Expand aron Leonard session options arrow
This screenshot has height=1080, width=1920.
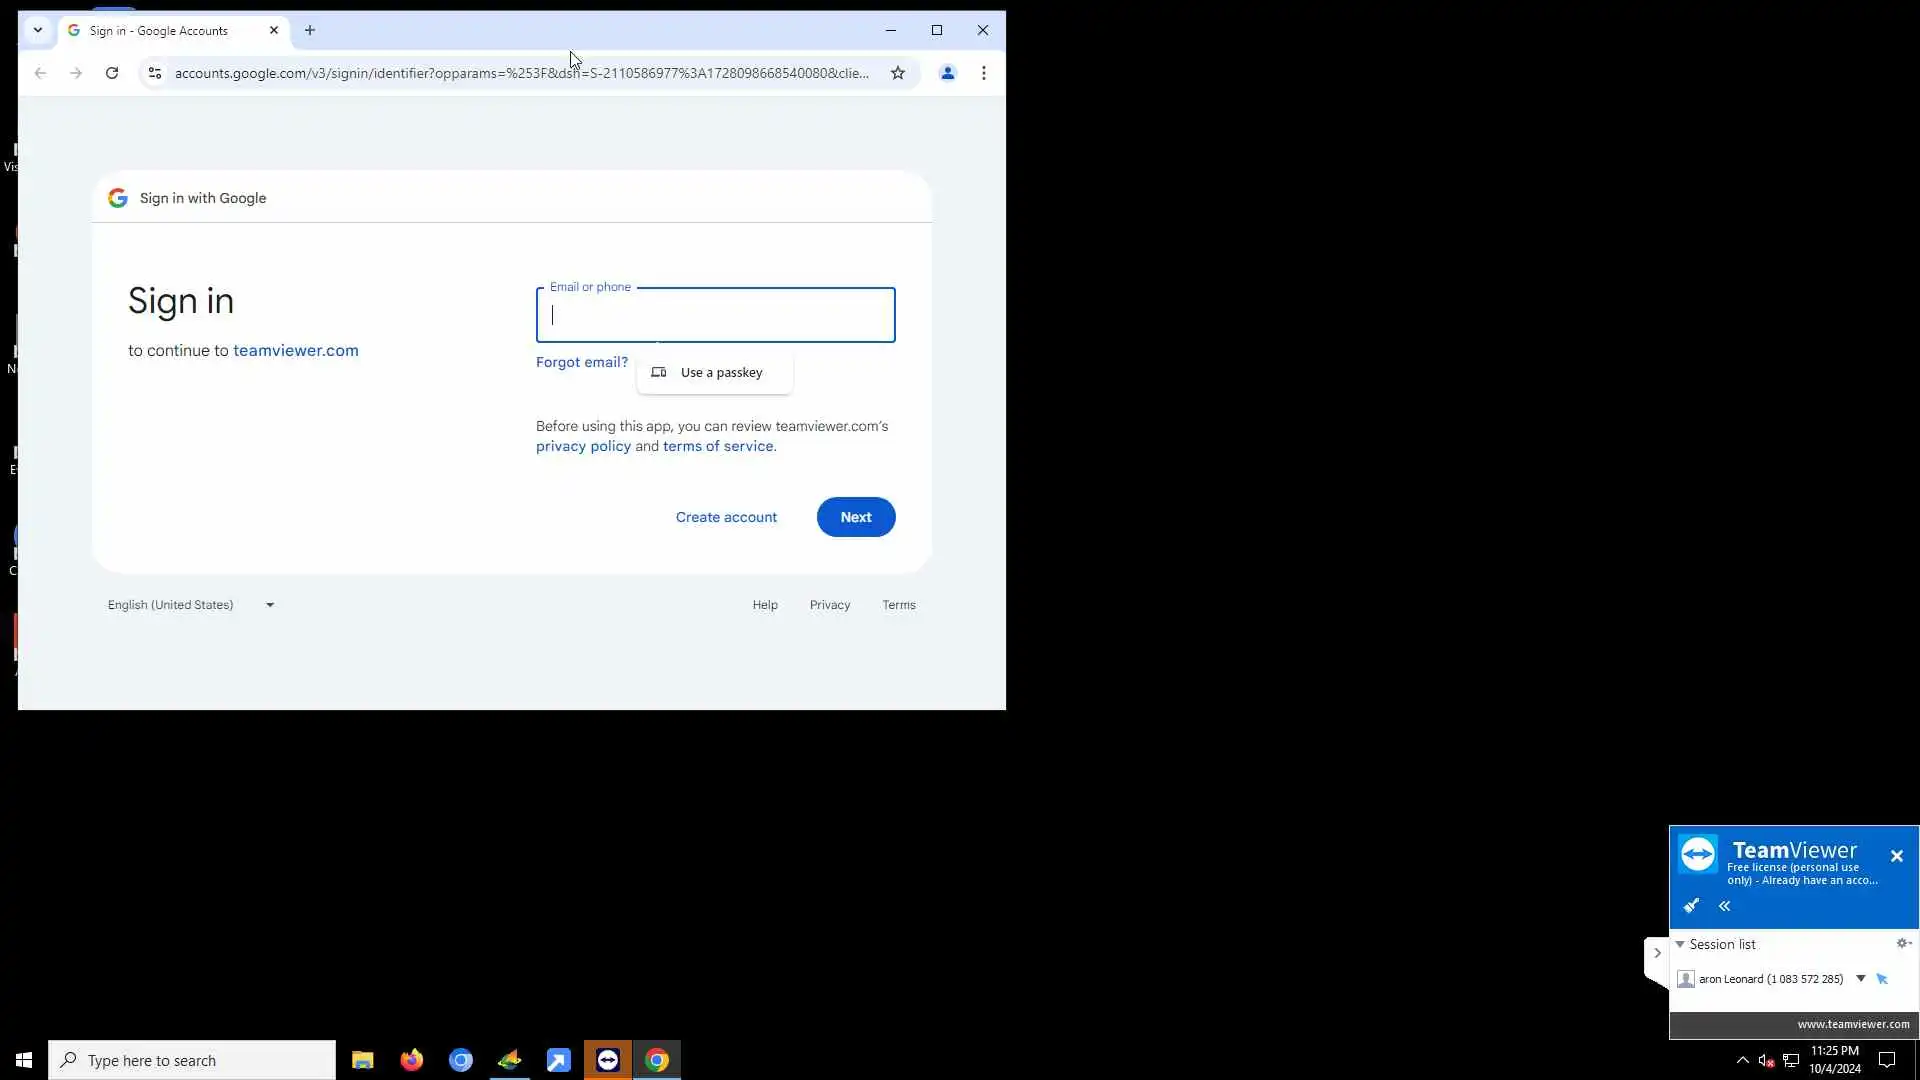1860,979
